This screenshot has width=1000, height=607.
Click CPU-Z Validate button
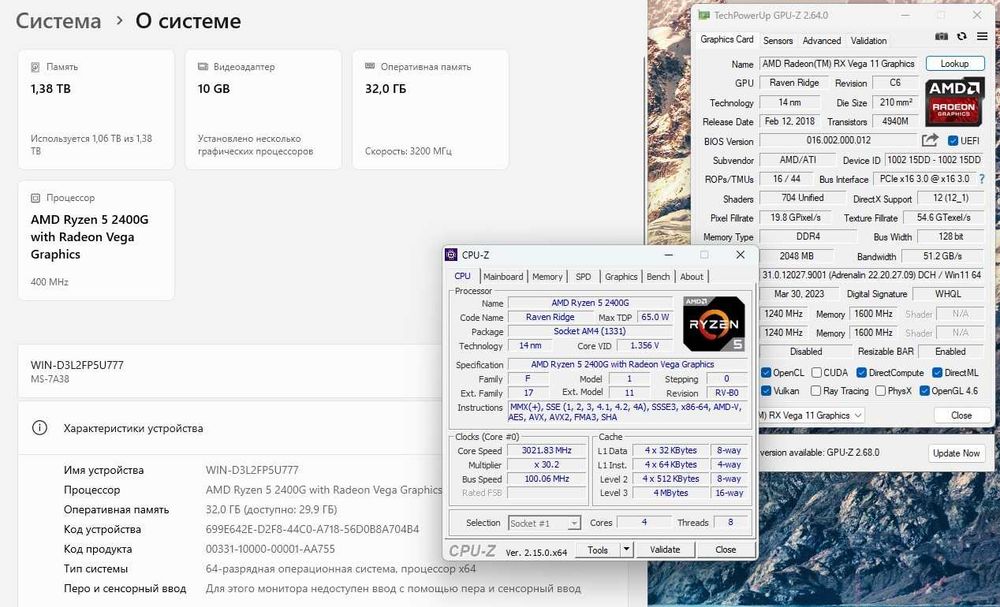click(665, 549)
